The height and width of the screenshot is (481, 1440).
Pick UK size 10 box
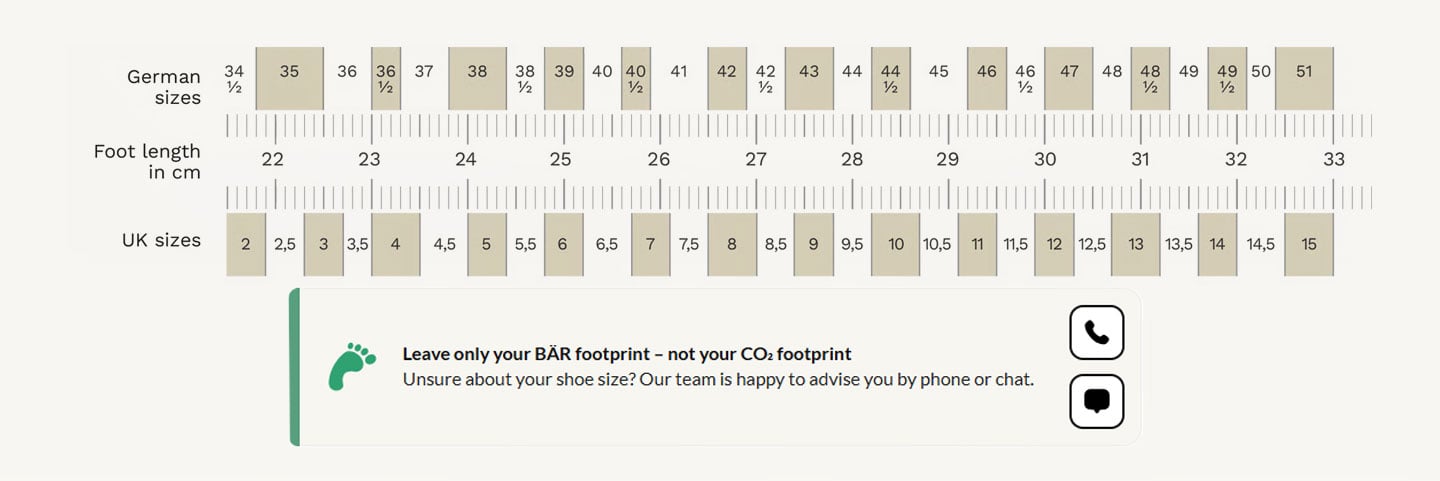(x=896, y=244)
